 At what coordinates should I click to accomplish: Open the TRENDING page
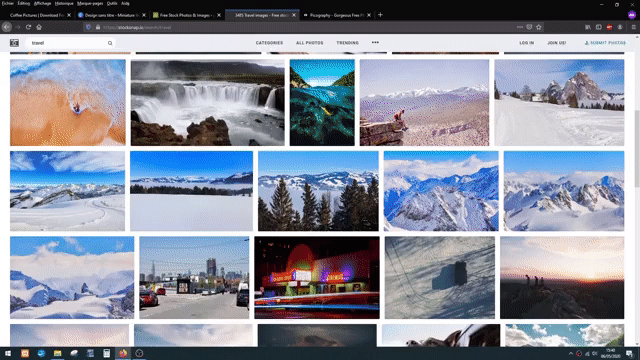[347, 43]
